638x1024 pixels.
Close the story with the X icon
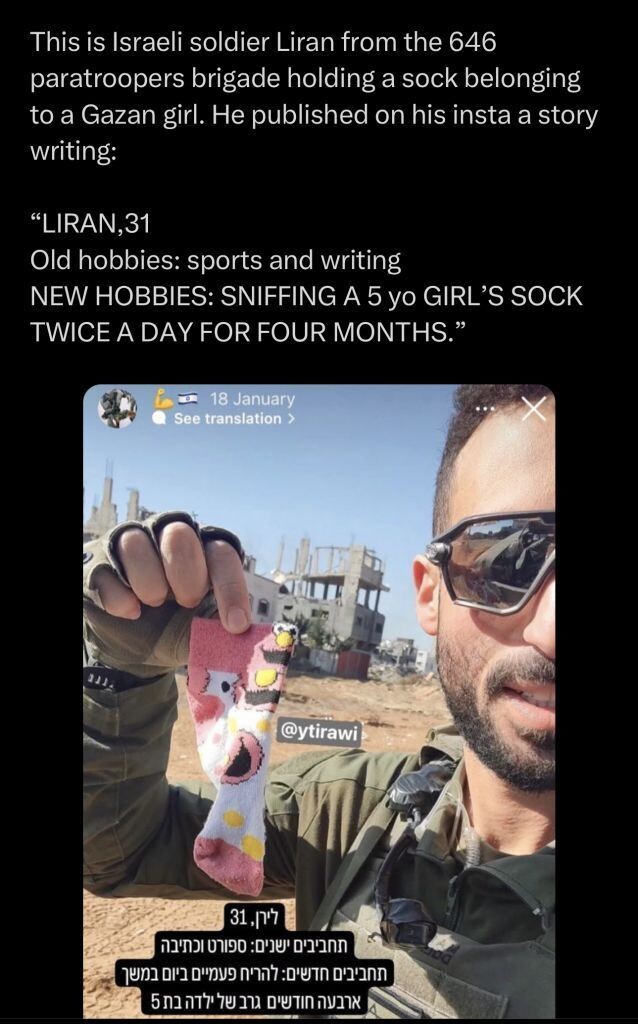[x=534, y=409]
